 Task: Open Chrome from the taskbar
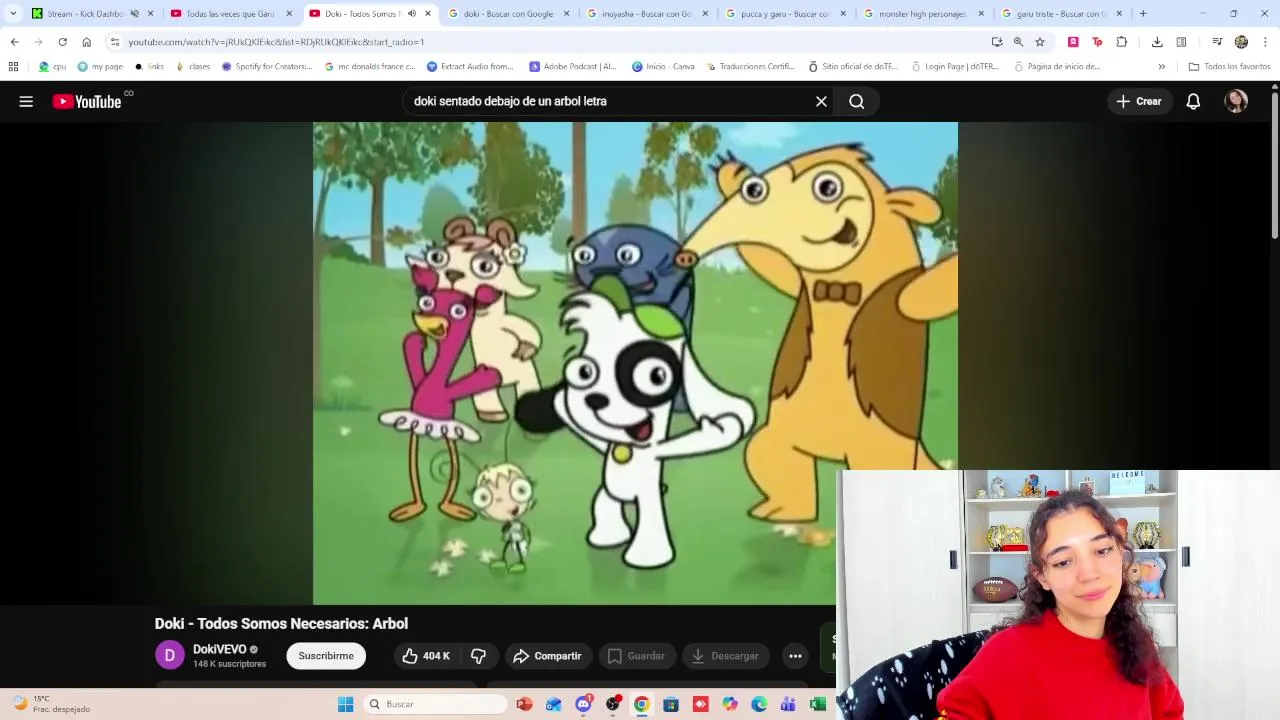pyautogui.click(x=641, y=704)
